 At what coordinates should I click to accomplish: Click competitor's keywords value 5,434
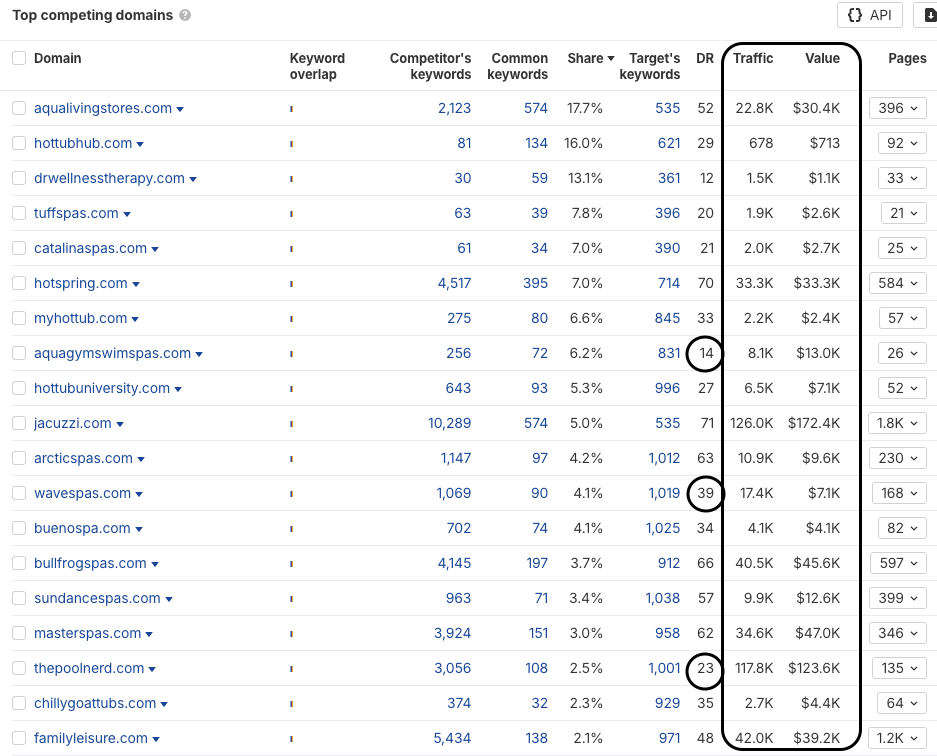(452, 738)
